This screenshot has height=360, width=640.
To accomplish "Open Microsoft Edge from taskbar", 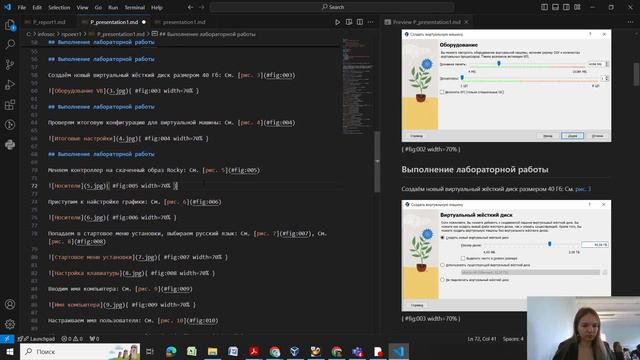I will coord(171,351).
